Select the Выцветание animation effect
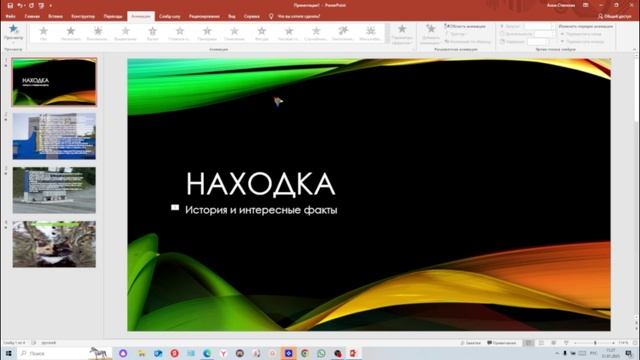This screenshot has height=360, width=640. 125,33
